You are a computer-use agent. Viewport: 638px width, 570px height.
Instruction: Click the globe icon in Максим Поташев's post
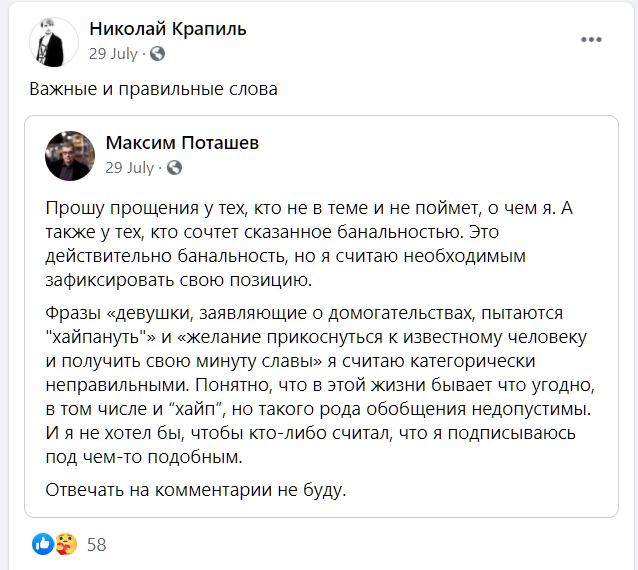coord(174,167)
